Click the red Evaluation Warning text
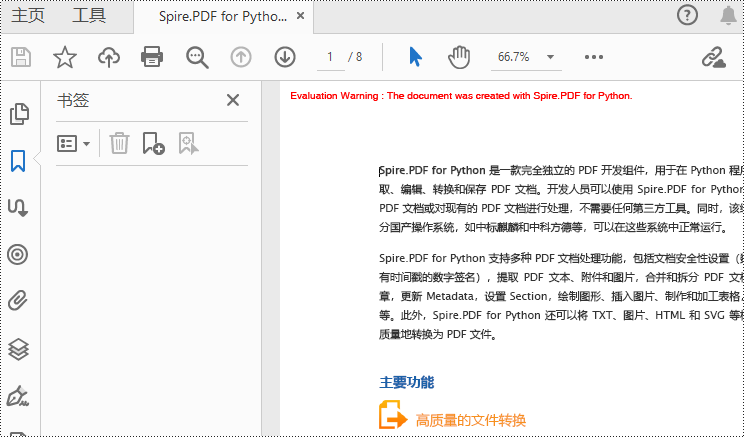Image resolution: width=744 pixels, height=437 pixels. click(x=461, y=96)
